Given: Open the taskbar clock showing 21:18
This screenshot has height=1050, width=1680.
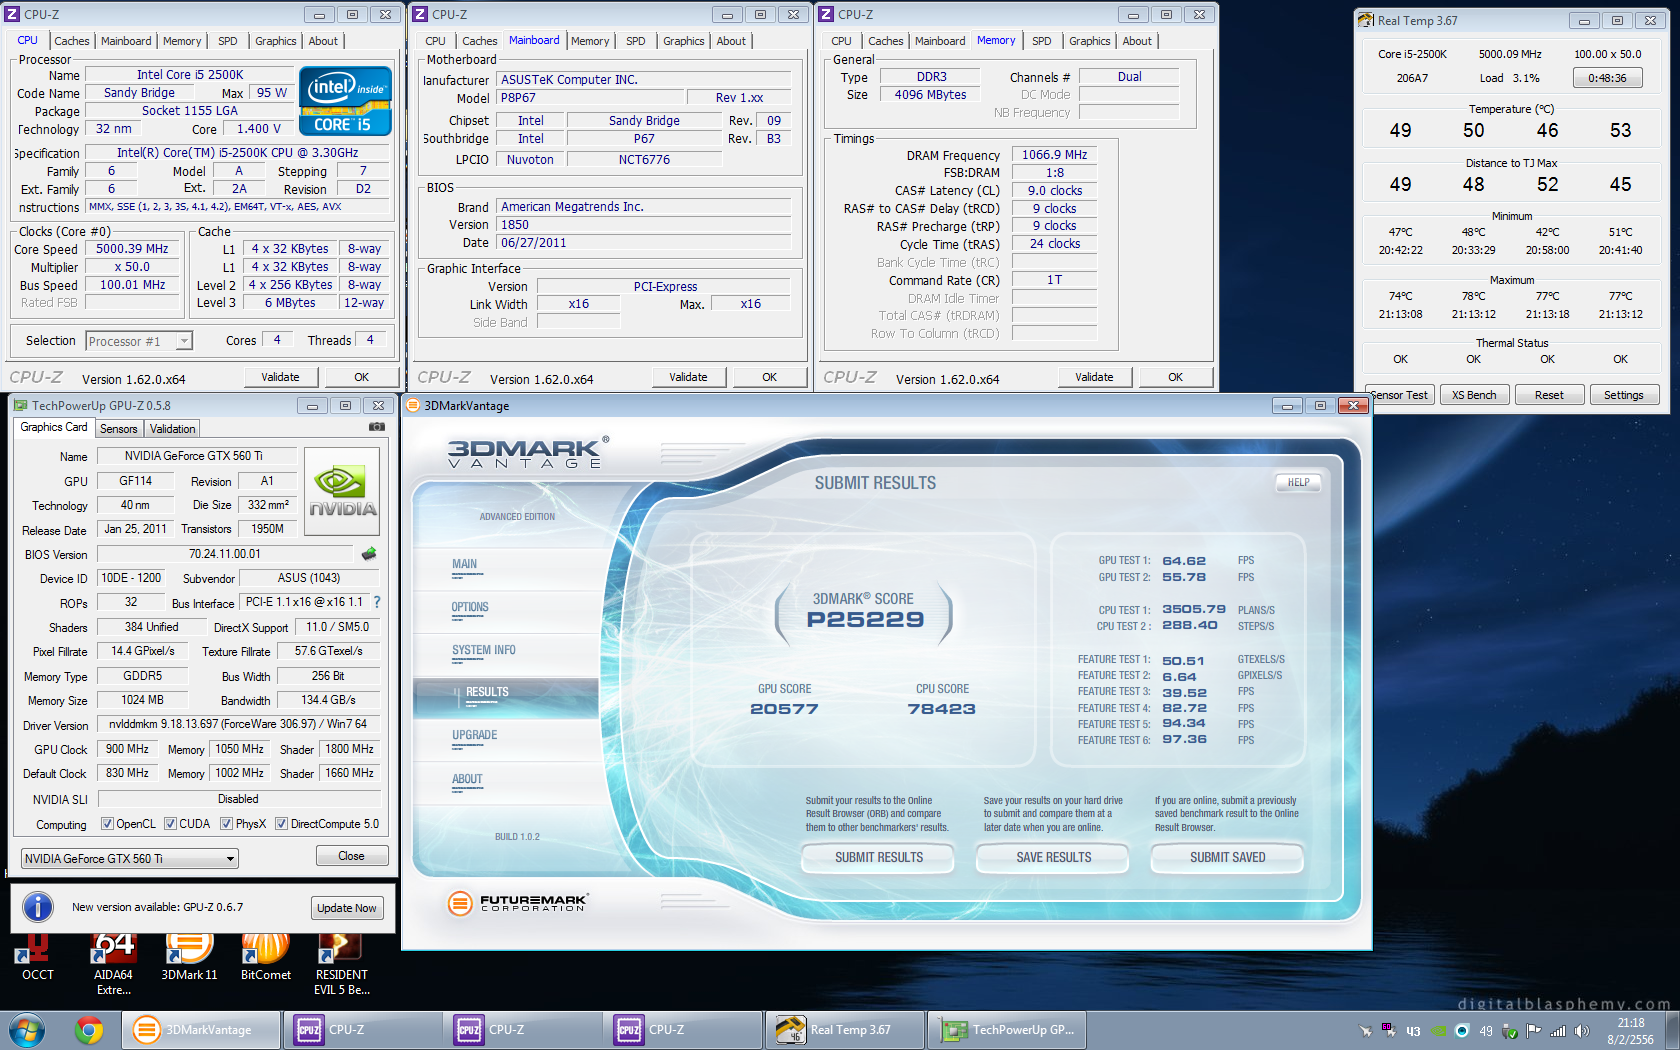Looking at the screenshot, I should coord(1631,1031).
